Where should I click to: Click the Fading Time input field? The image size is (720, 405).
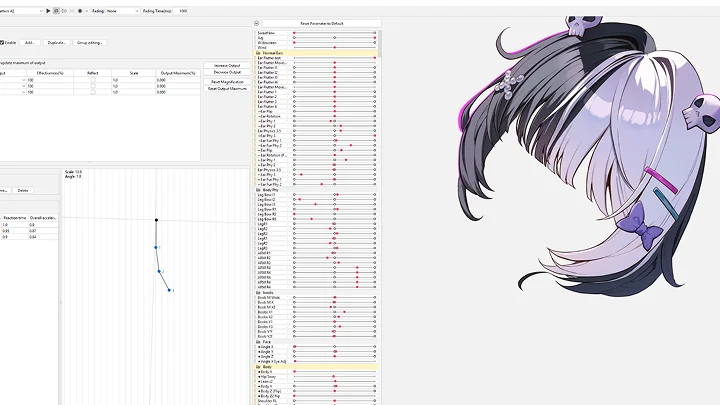click(x=181, y=11)
